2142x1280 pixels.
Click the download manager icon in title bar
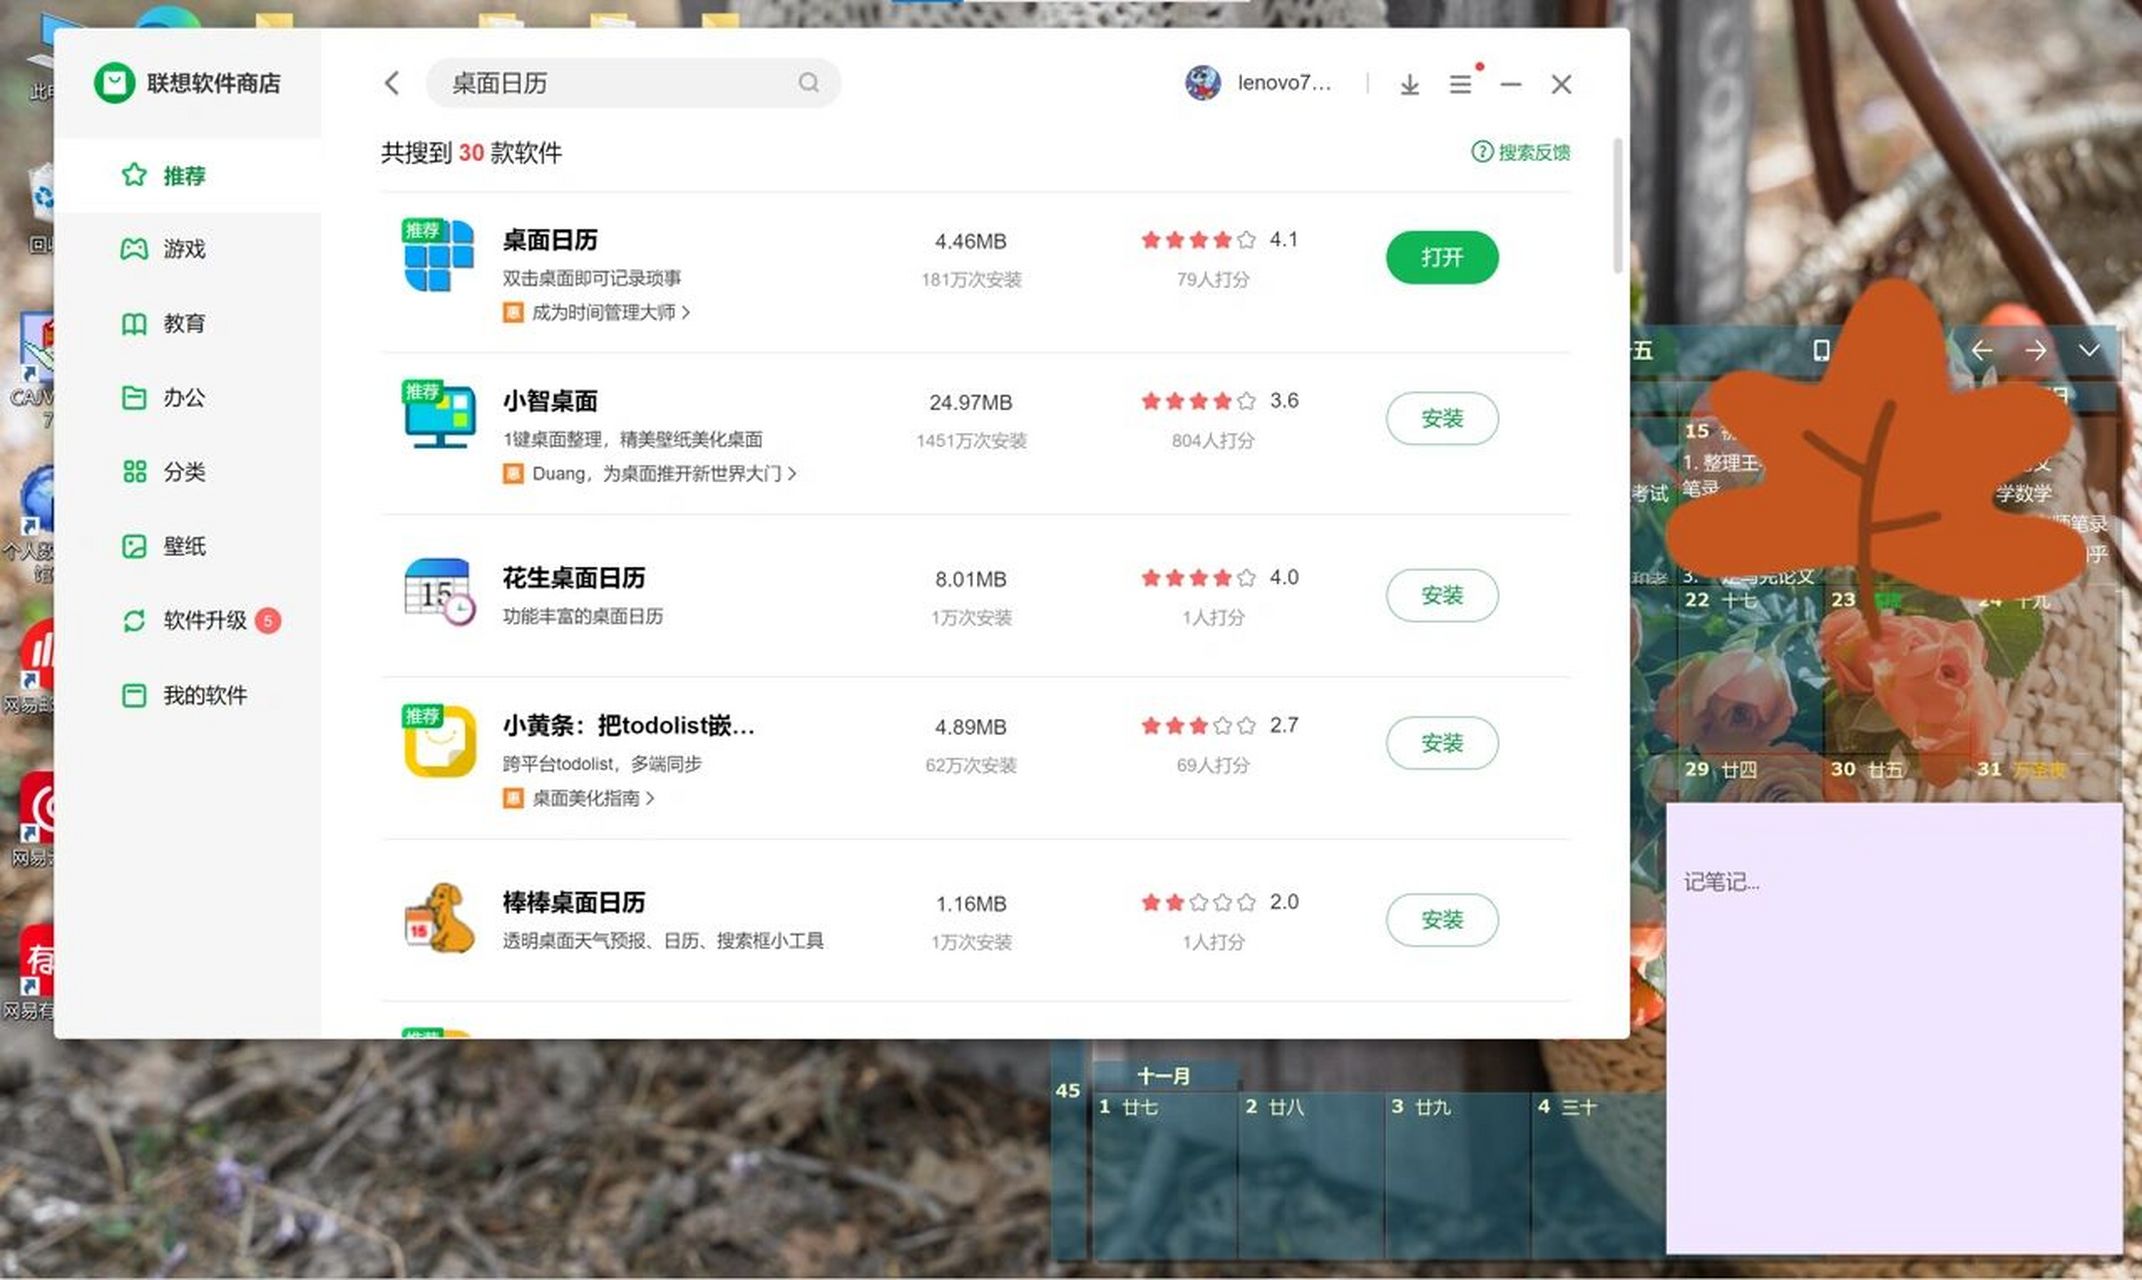tap(1410, 84)
